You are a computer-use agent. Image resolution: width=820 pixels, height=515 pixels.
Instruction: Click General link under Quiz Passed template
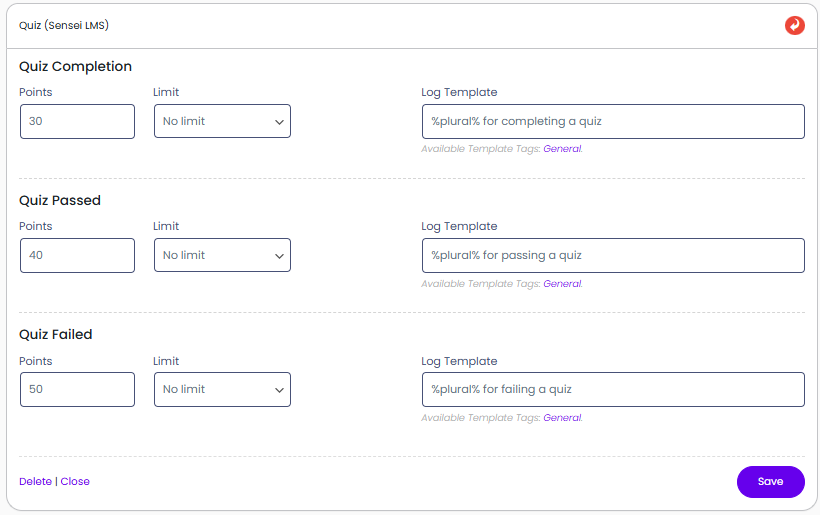561,284
